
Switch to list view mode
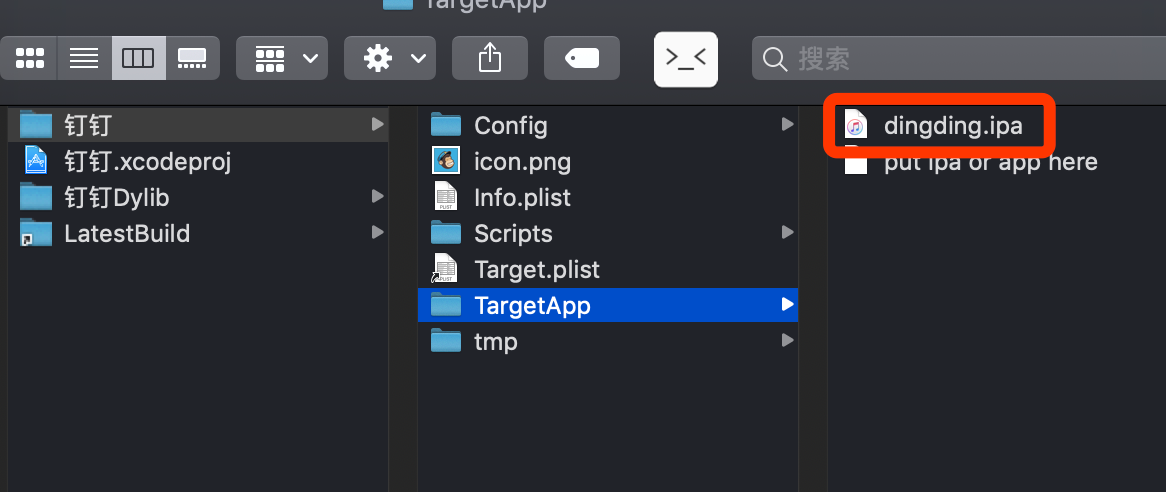[84, 58]
